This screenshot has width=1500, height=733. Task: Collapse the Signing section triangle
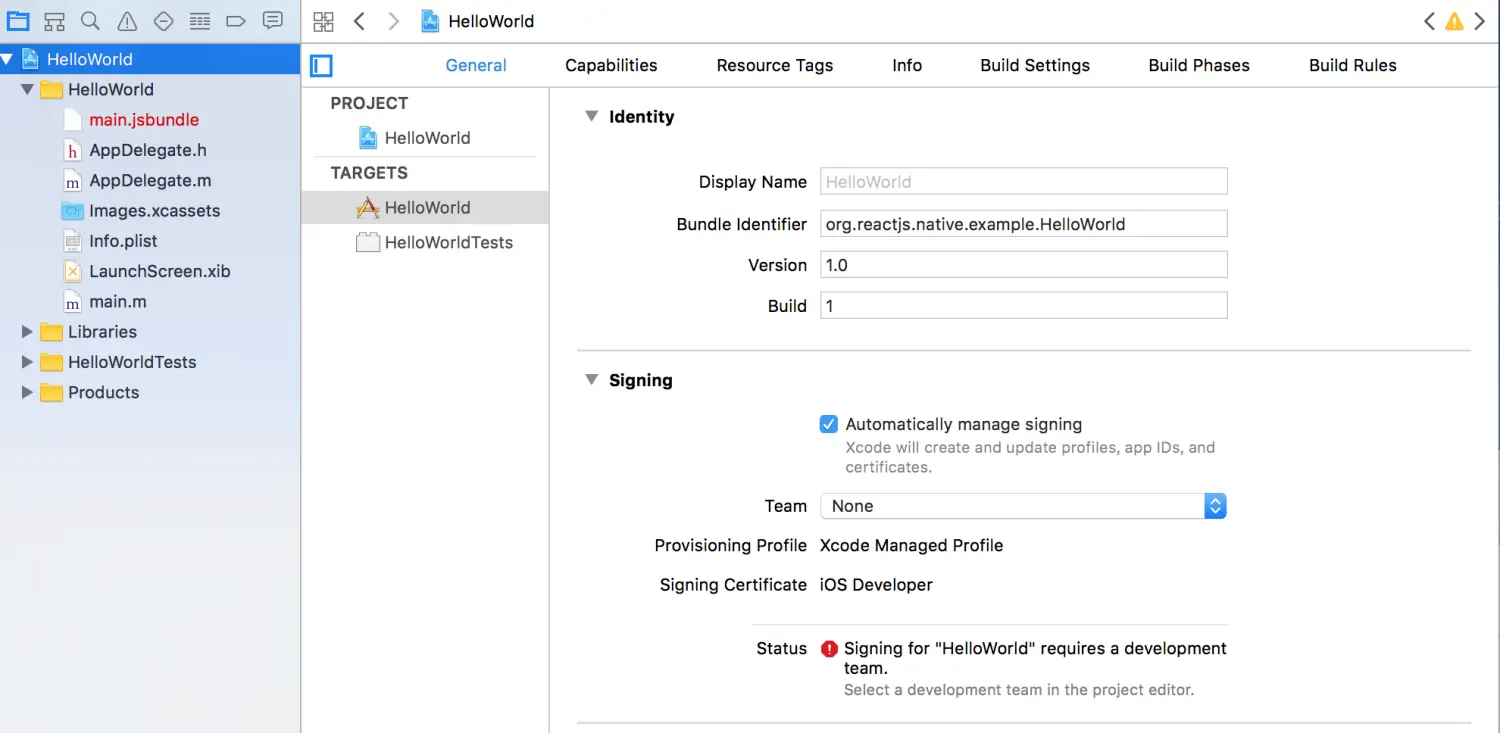(x=591, y=380)
